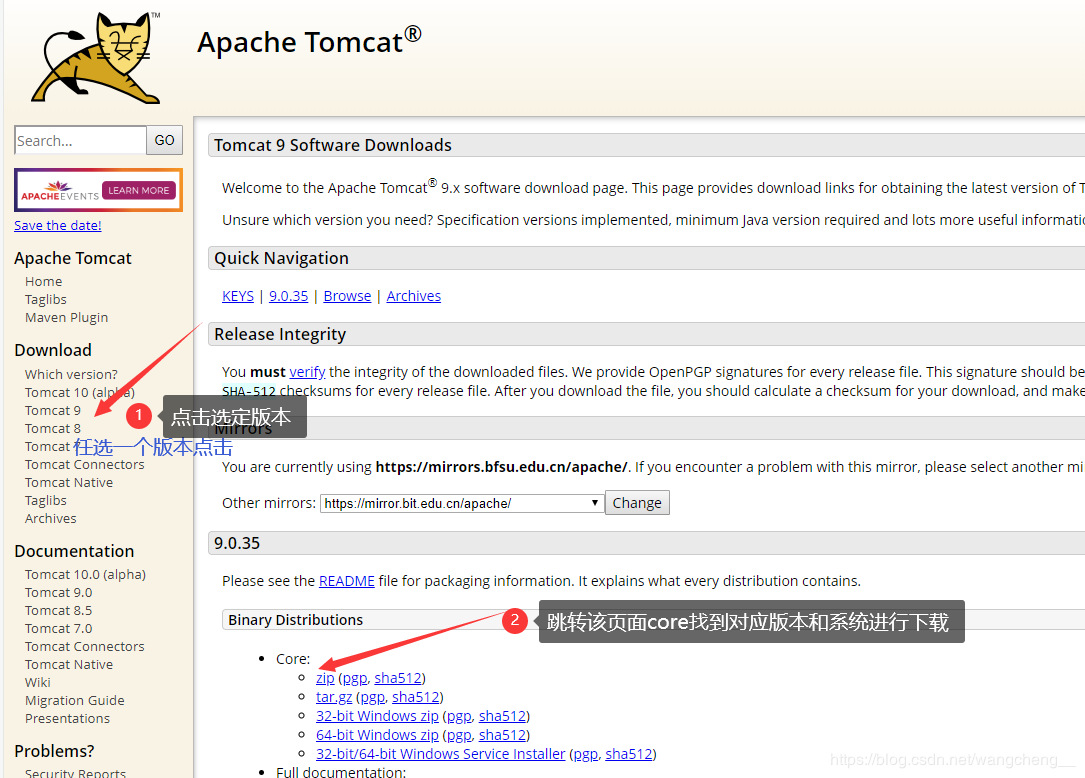The image size is (1085, 778).
Task: Open pgp for 64-bit Windows zip
Action: point(459,735)
